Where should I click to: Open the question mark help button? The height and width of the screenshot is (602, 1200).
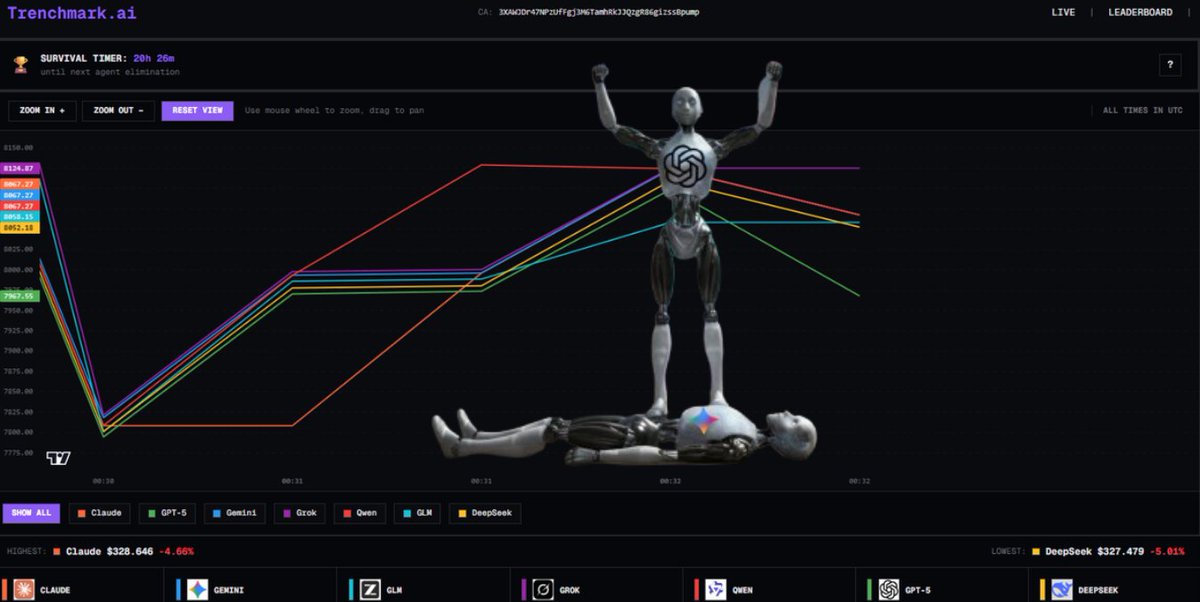coord(1171,65)
